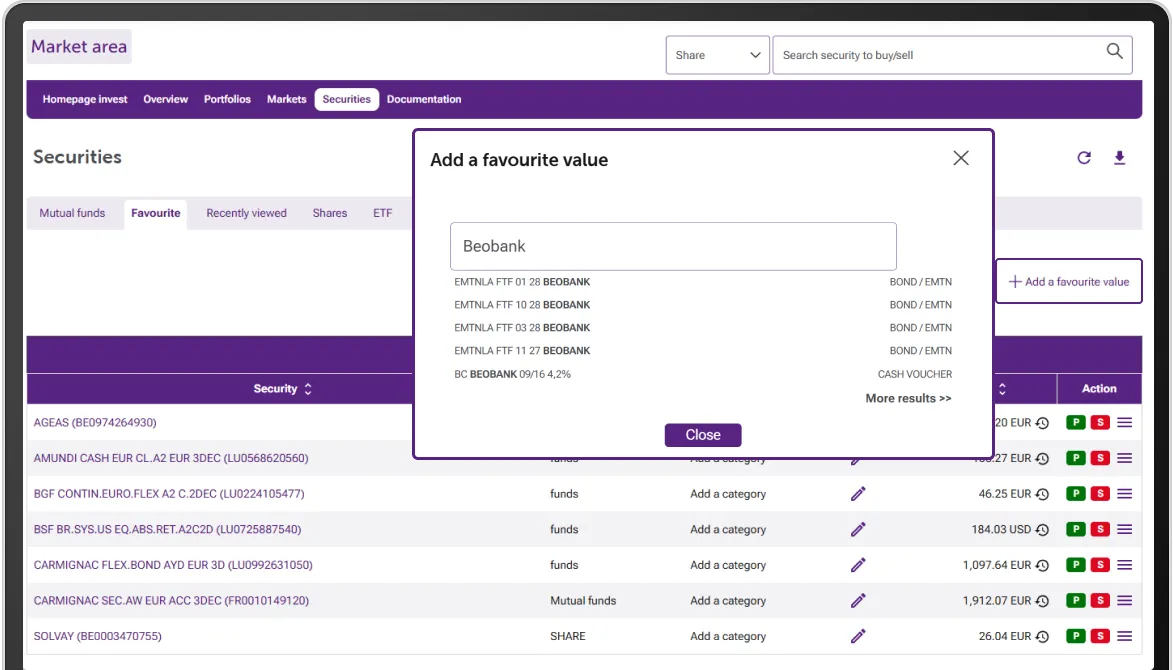The height and width of the screenshot is (670, 1173).
Task: Click Add a category for SOLVAY
Action: 728,636
